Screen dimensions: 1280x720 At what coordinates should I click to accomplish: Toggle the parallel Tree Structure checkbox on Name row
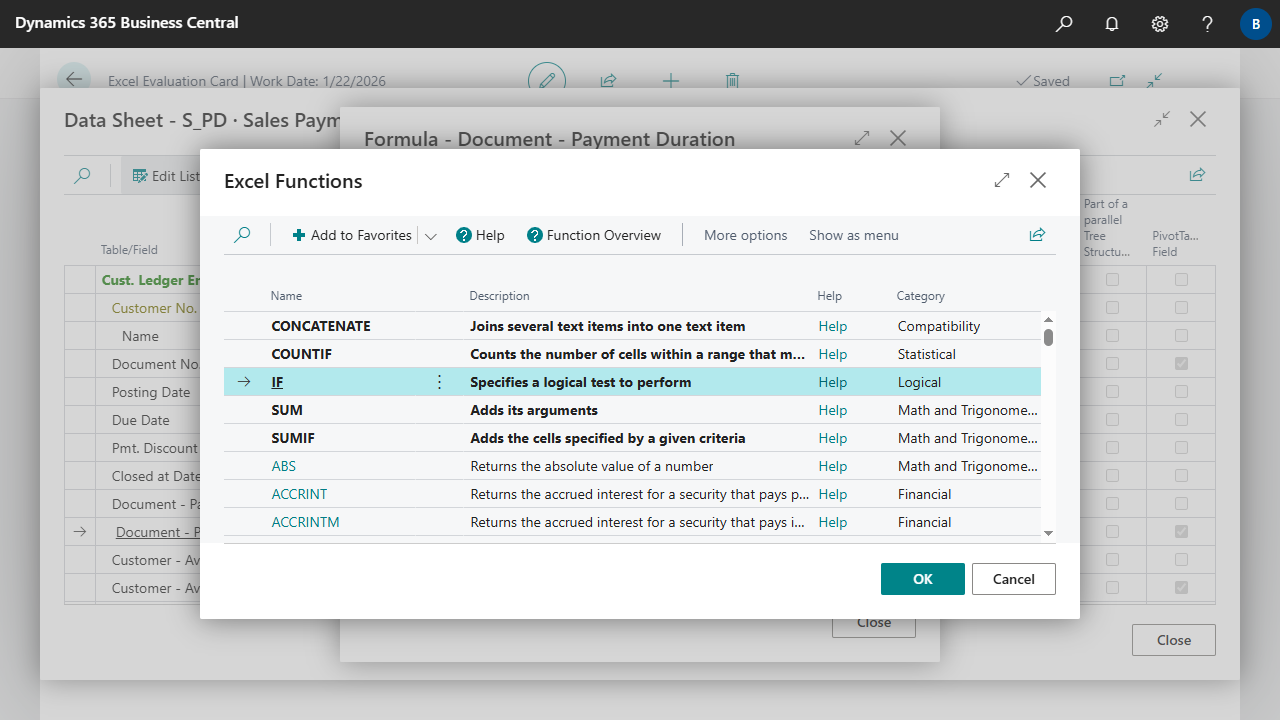(1112, 335)
